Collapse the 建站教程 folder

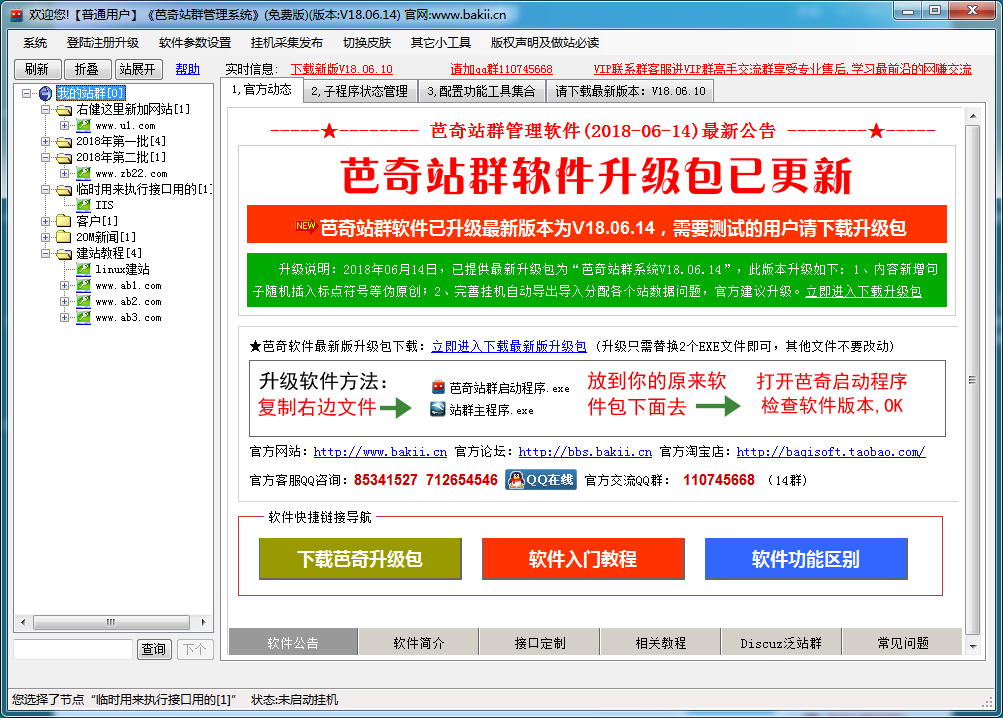[x=45, y=253]
